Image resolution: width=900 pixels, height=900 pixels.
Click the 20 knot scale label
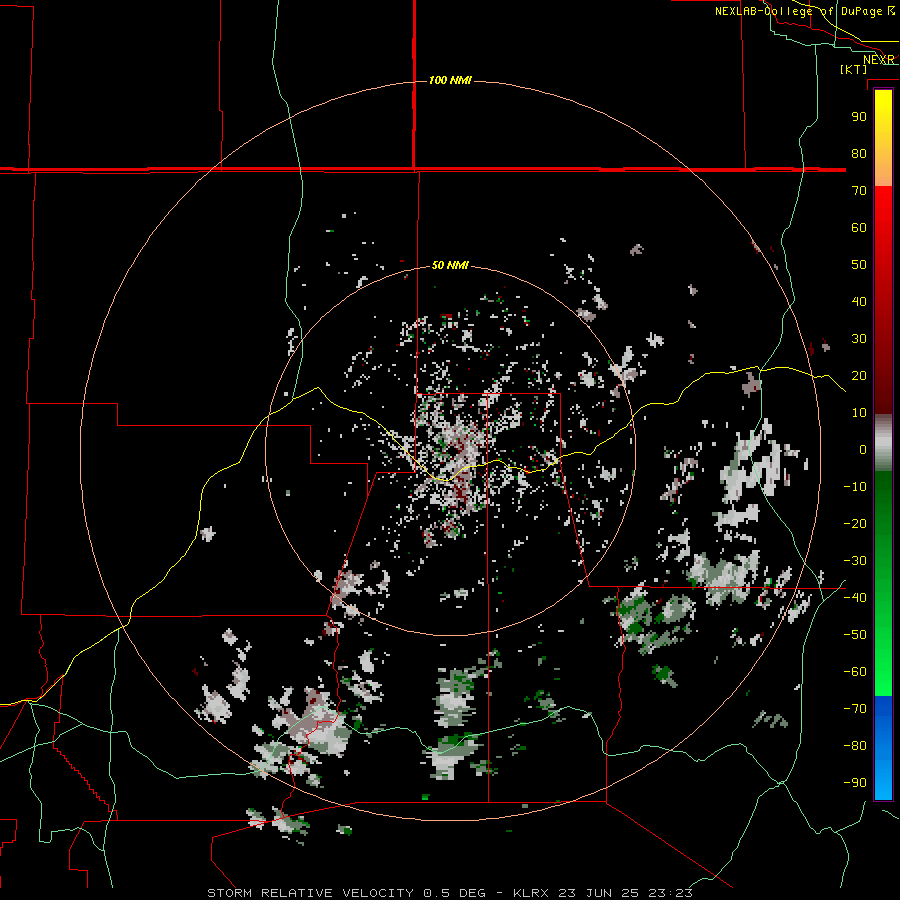point(859,376)
